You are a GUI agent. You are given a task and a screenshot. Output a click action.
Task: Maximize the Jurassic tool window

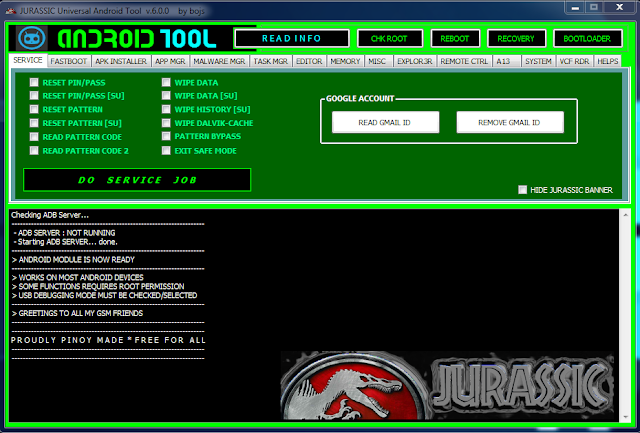click(594, 7)
